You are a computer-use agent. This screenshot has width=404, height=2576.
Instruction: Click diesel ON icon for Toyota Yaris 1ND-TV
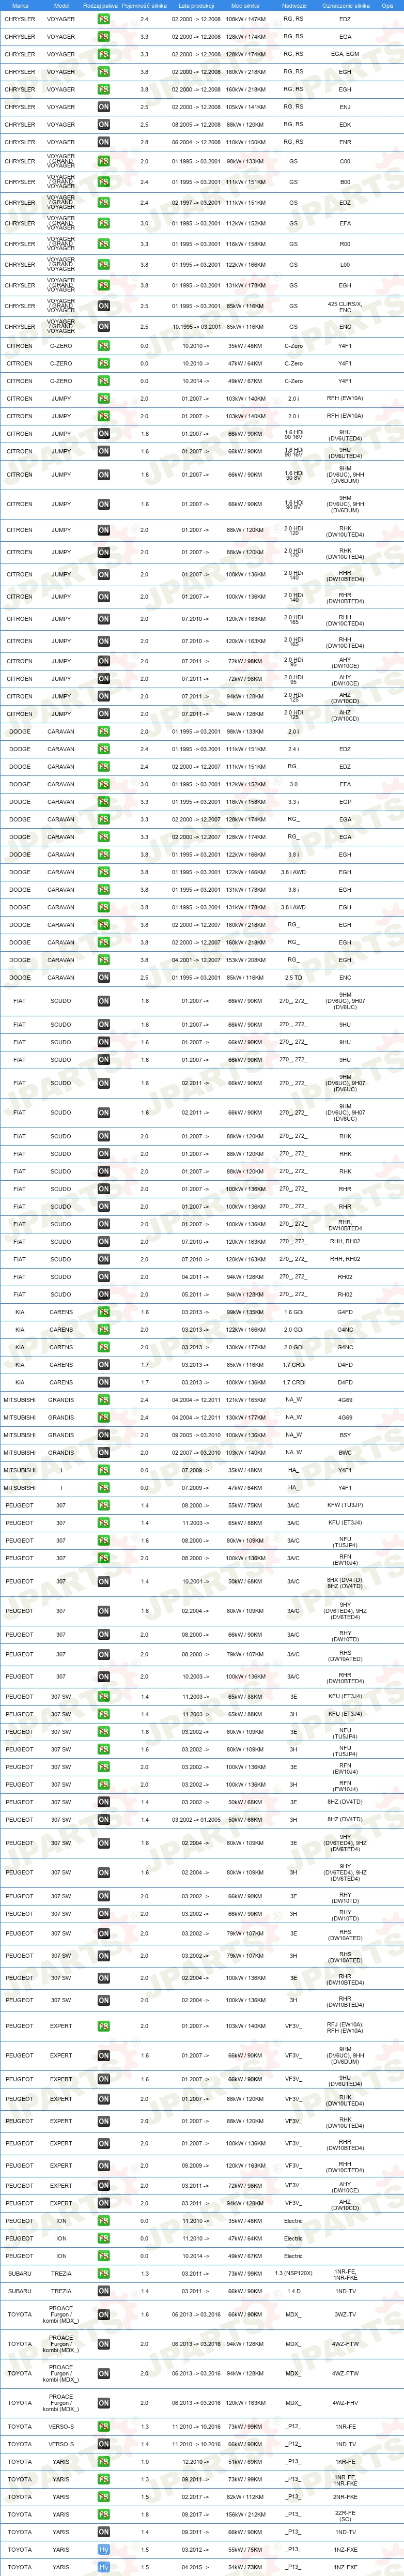[104, 2532]
